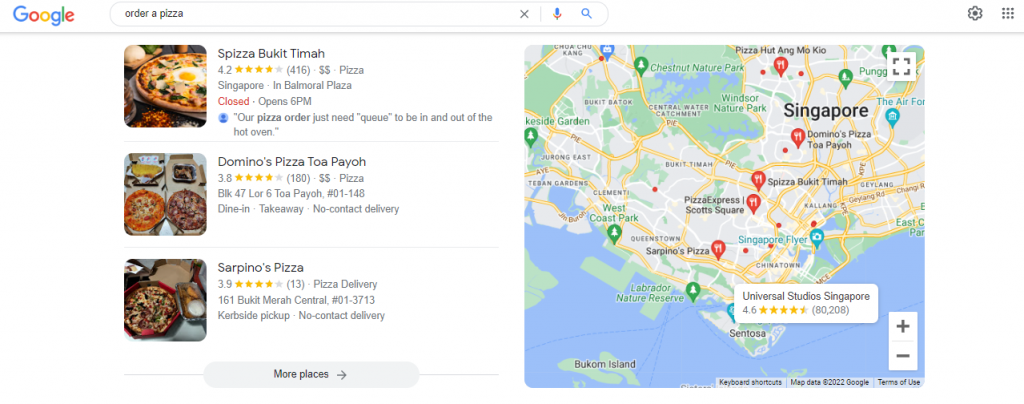Select the Sarpino's Pizza map pin

(718, 249)
